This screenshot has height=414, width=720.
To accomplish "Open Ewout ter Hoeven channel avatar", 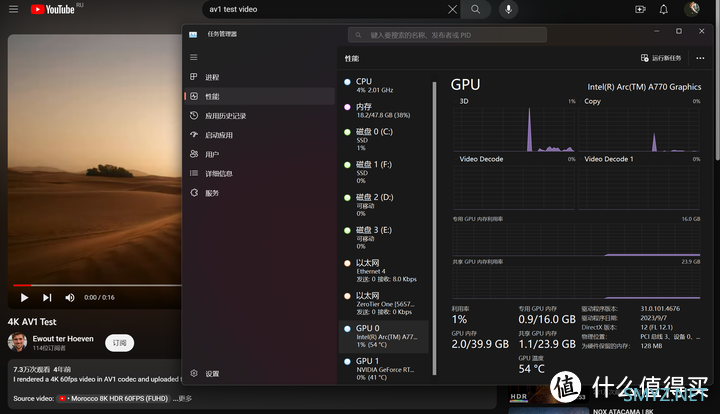I will [x=17, y=342].
